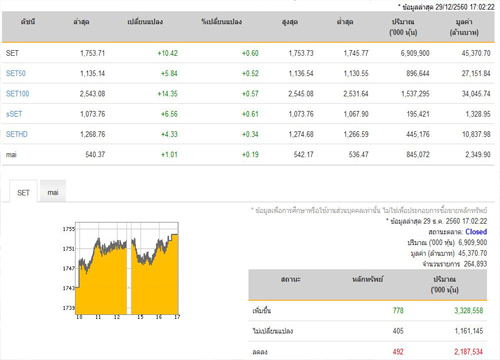500x360 pixels.
Task: Click the SET row latest value 1,753.71
Action: 92,53
